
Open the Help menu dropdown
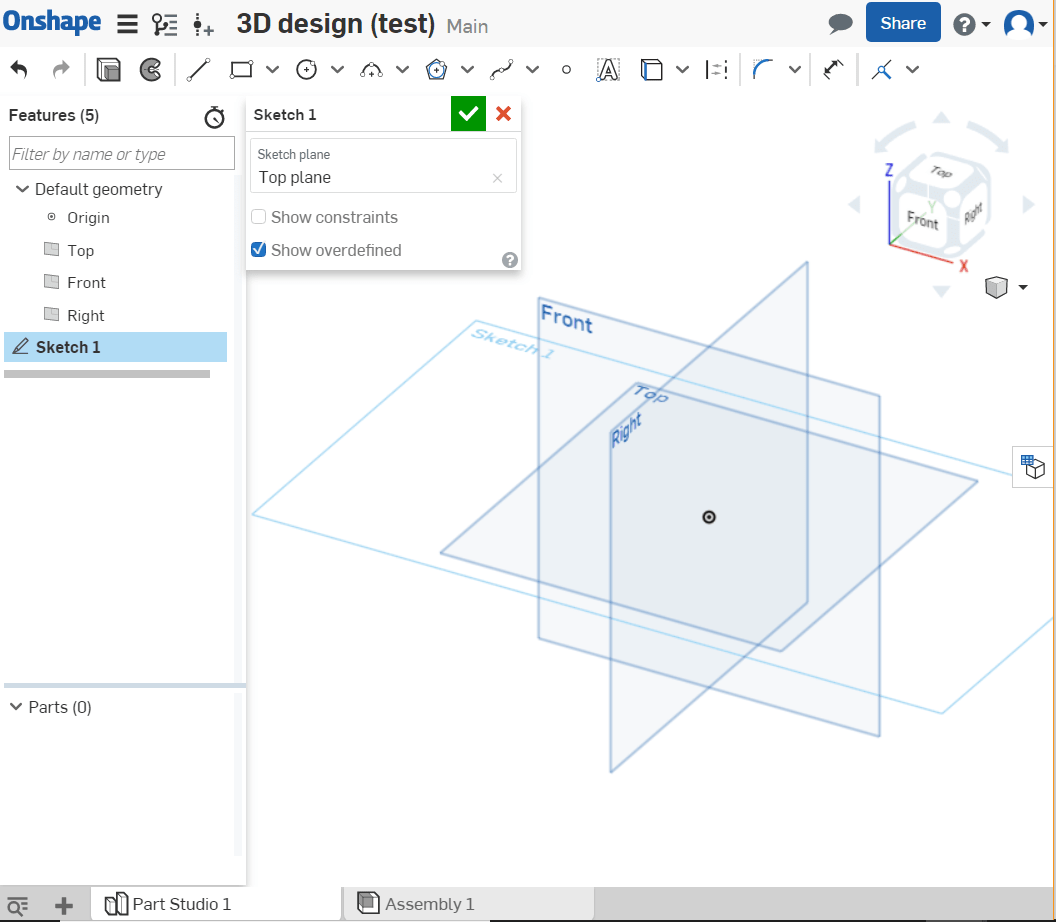(972, 25)
